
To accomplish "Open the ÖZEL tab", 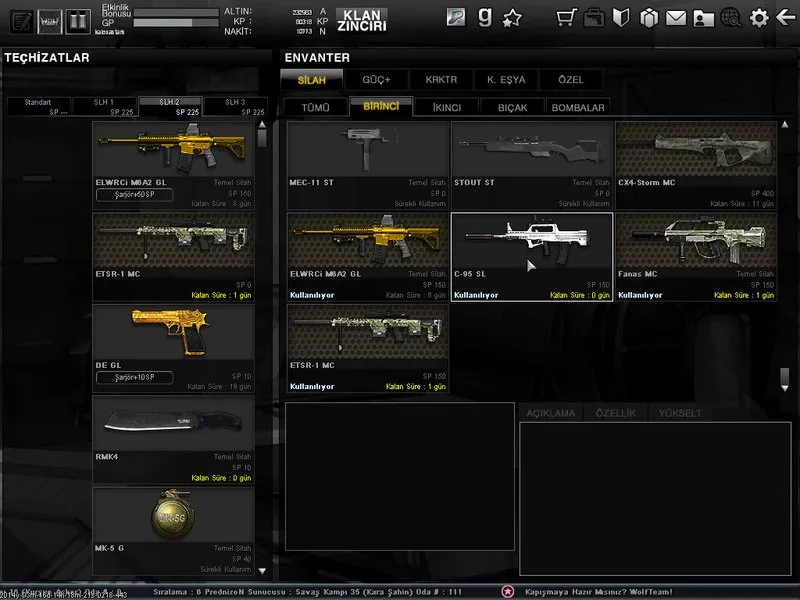I will 570,80.
